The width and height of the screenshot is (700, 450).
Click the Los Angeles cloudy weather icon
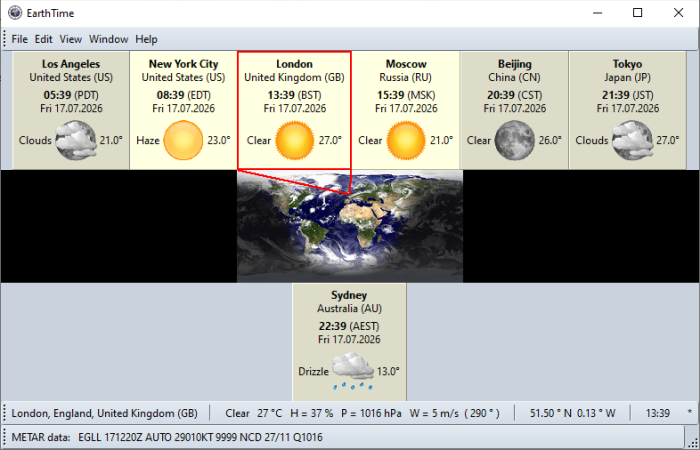(x=76, y=140)
